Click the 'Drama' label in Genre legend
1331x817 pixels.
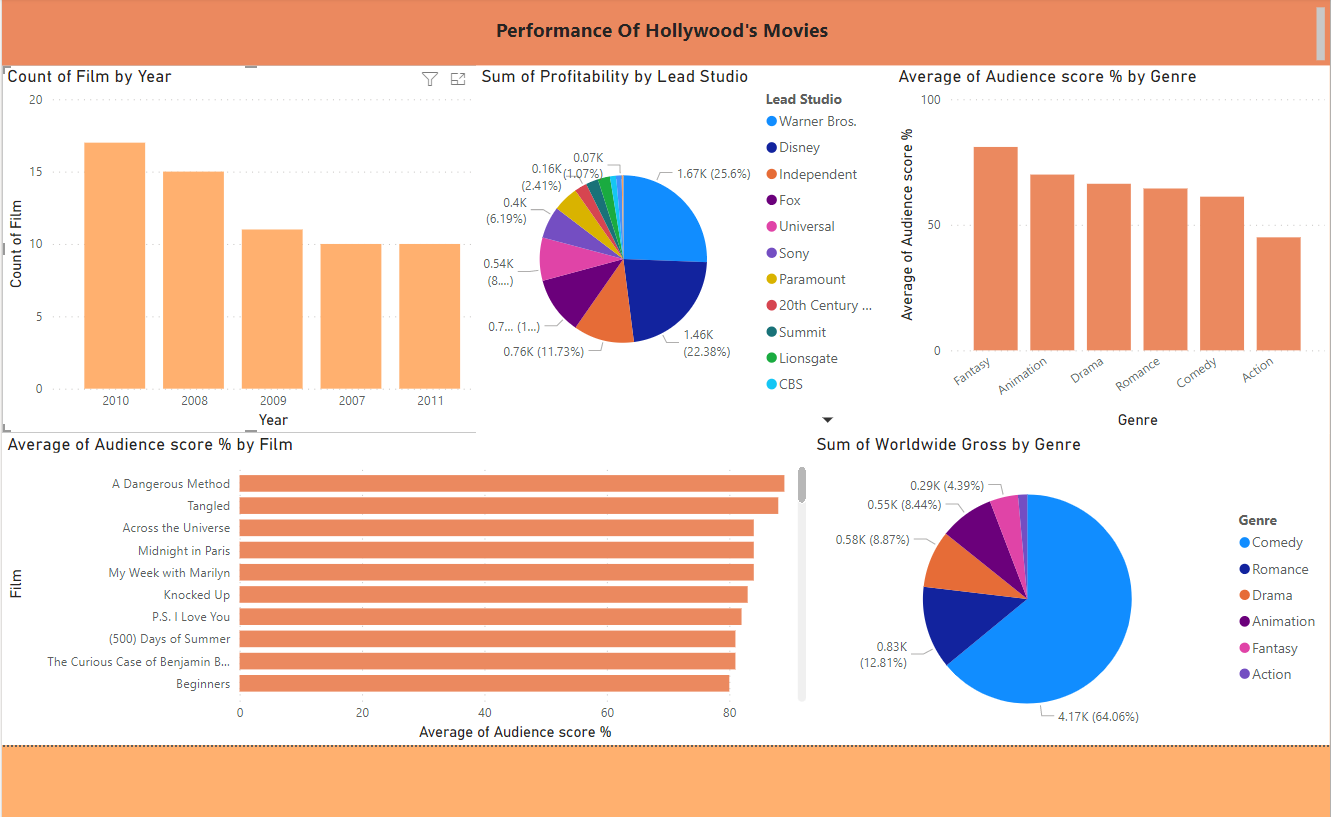point(1273,595)
